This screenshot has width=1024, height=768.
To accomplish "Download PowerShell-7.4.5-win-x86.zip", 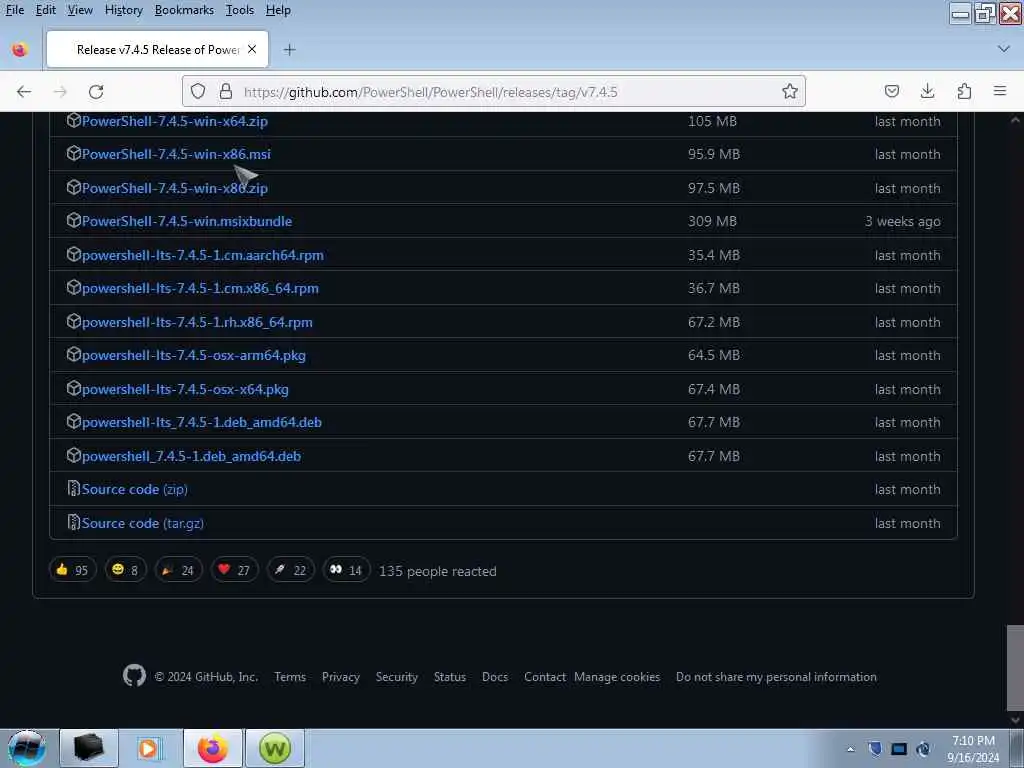I will (174, 188).
